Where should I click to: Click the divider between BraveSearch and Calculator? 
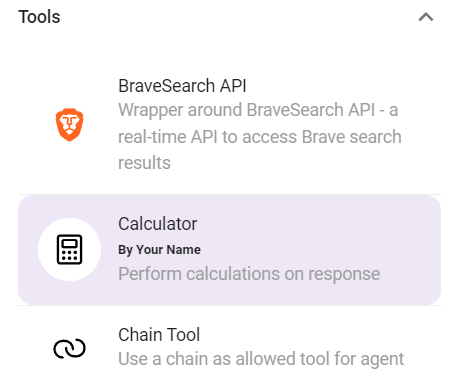point(229,194)
